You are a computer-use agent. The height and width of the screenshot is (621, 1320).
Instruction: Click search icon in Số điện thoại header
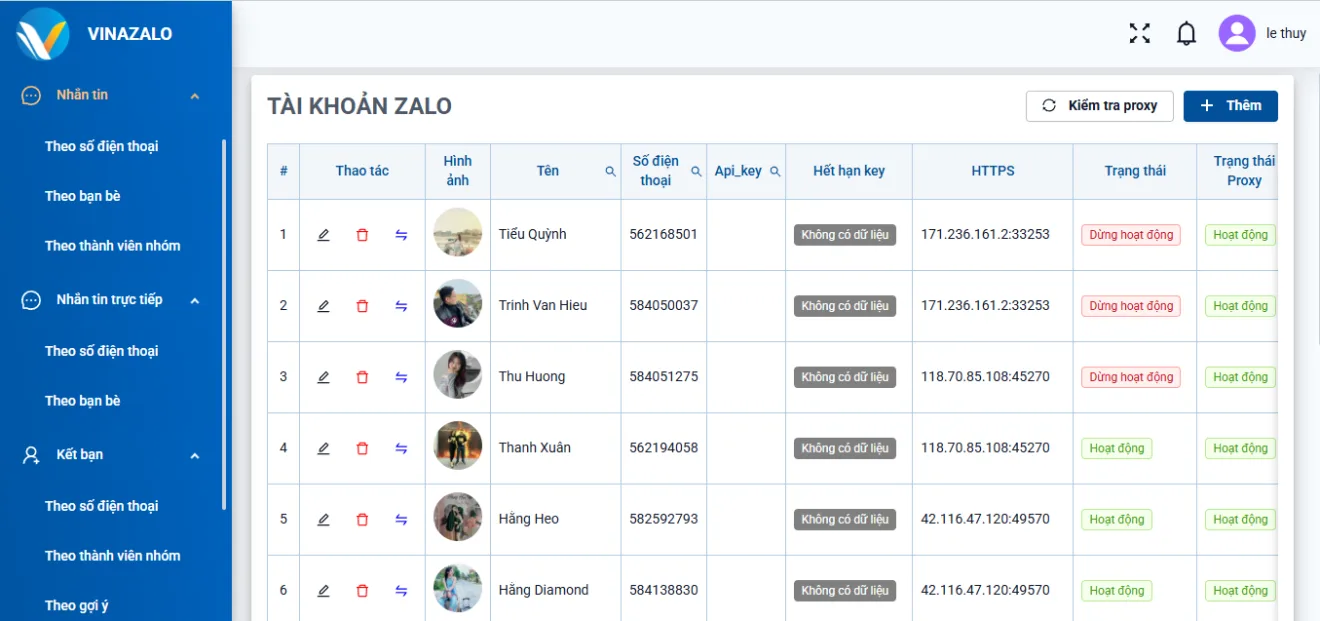coord(696,171)
